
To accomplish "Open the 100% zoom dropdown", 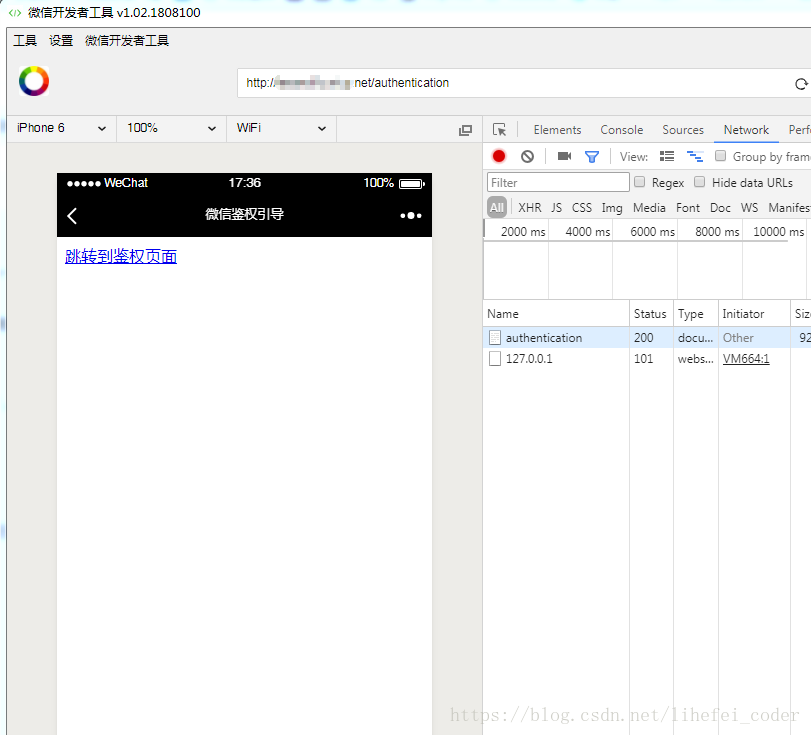I will tap(171, 128).
